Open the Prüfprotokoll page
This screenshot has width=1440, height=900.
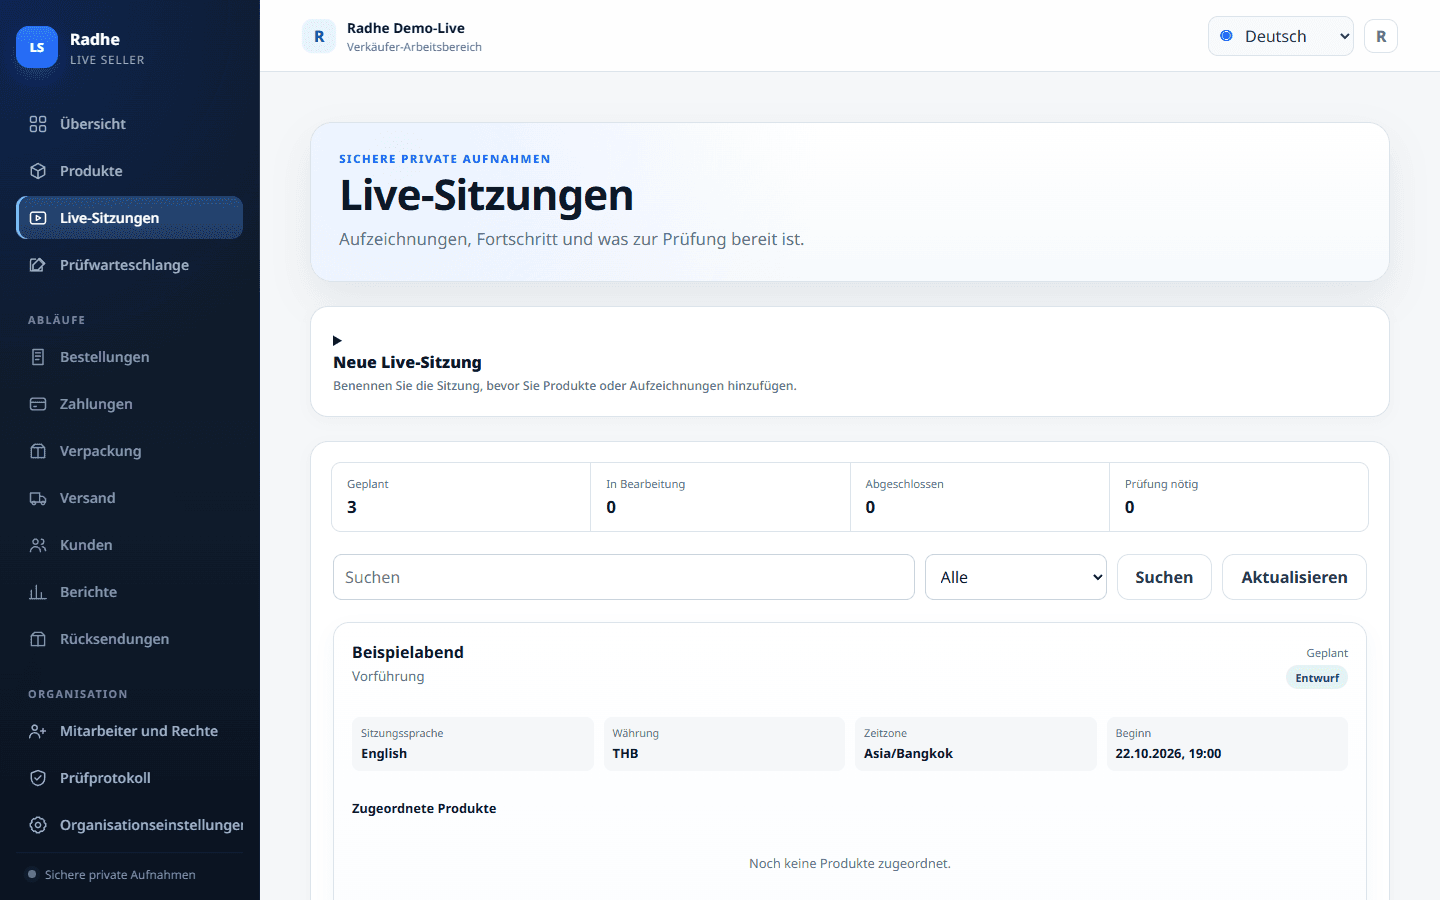(x=129, y=778)
